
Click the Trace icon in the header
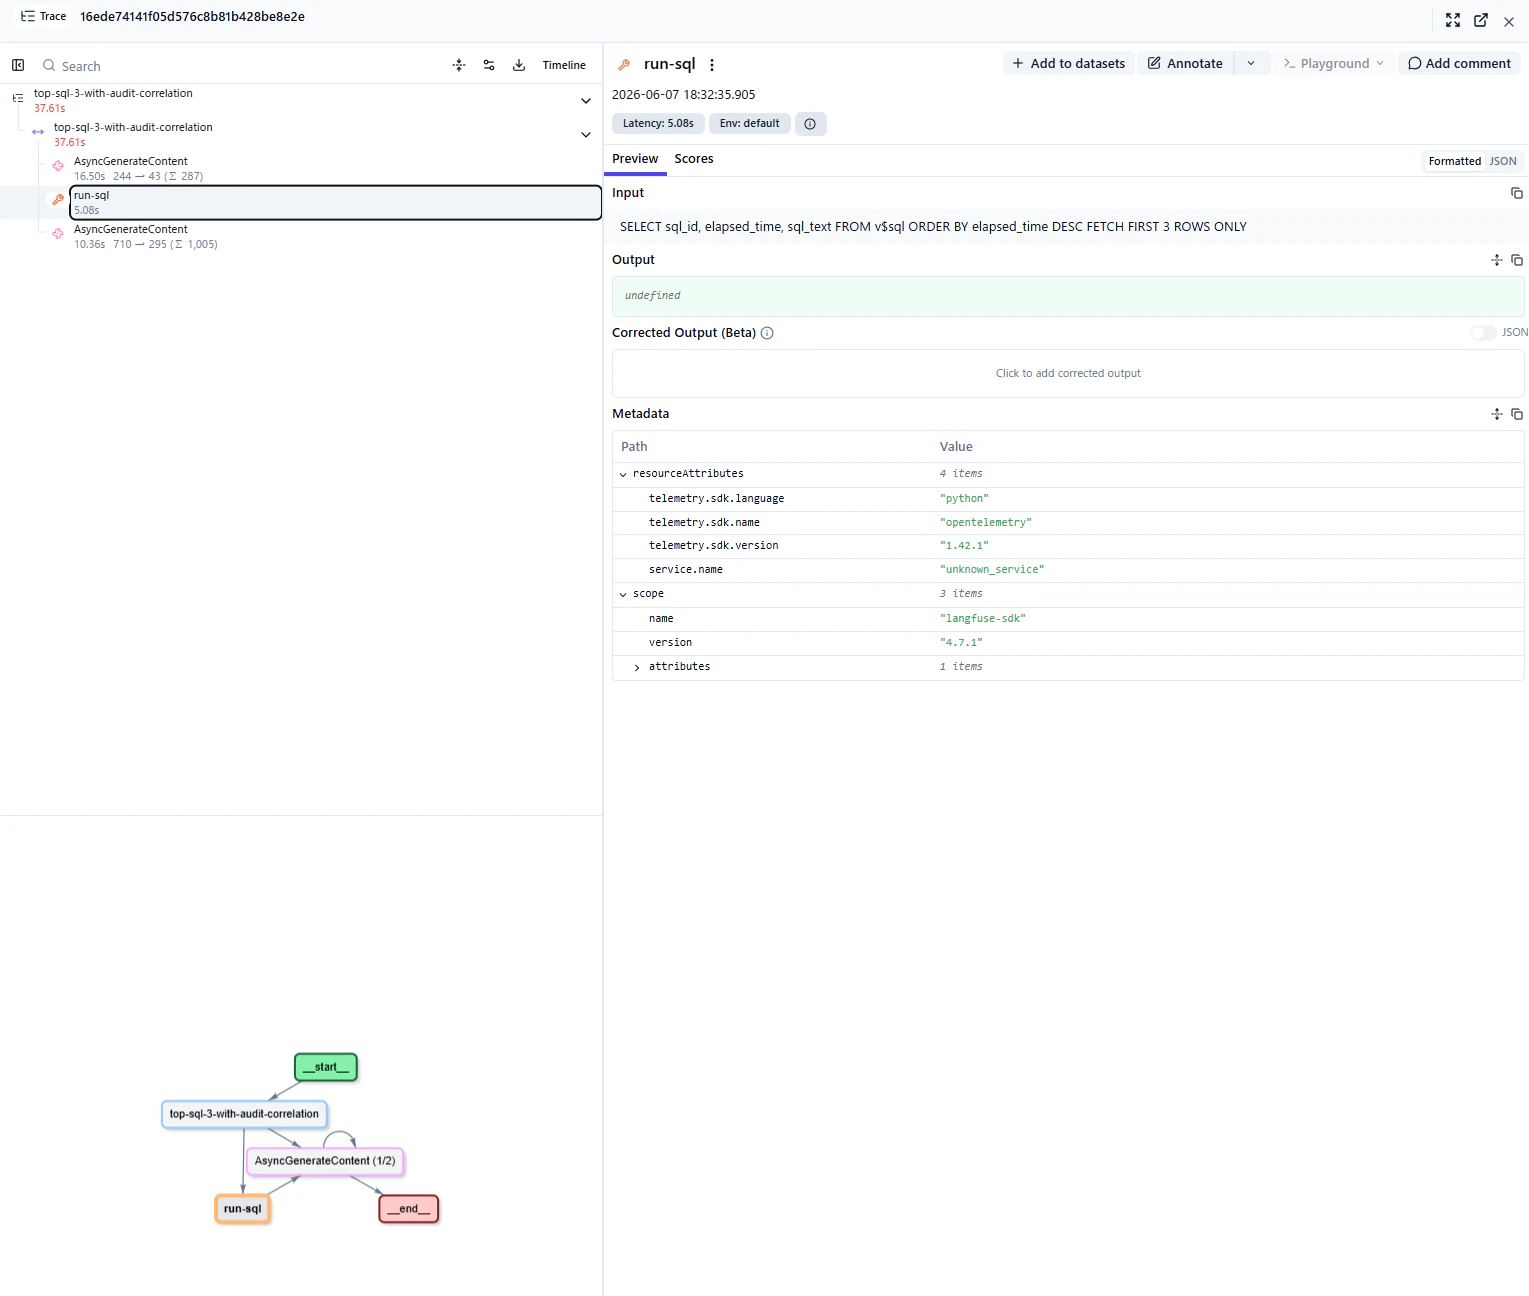click(28, 16)
